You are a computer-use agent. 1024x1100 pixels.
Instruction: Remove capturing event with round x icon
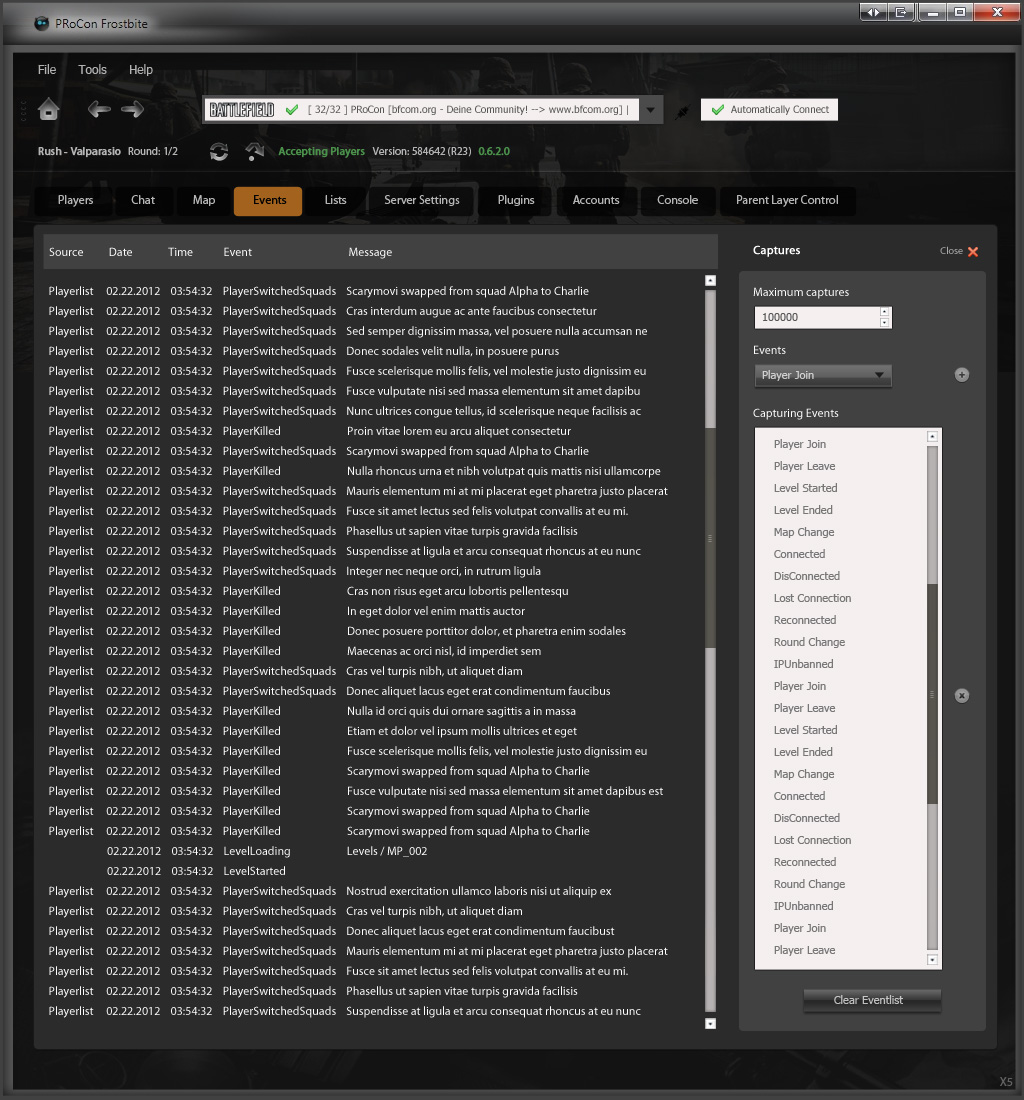click(x=962, y=695)
